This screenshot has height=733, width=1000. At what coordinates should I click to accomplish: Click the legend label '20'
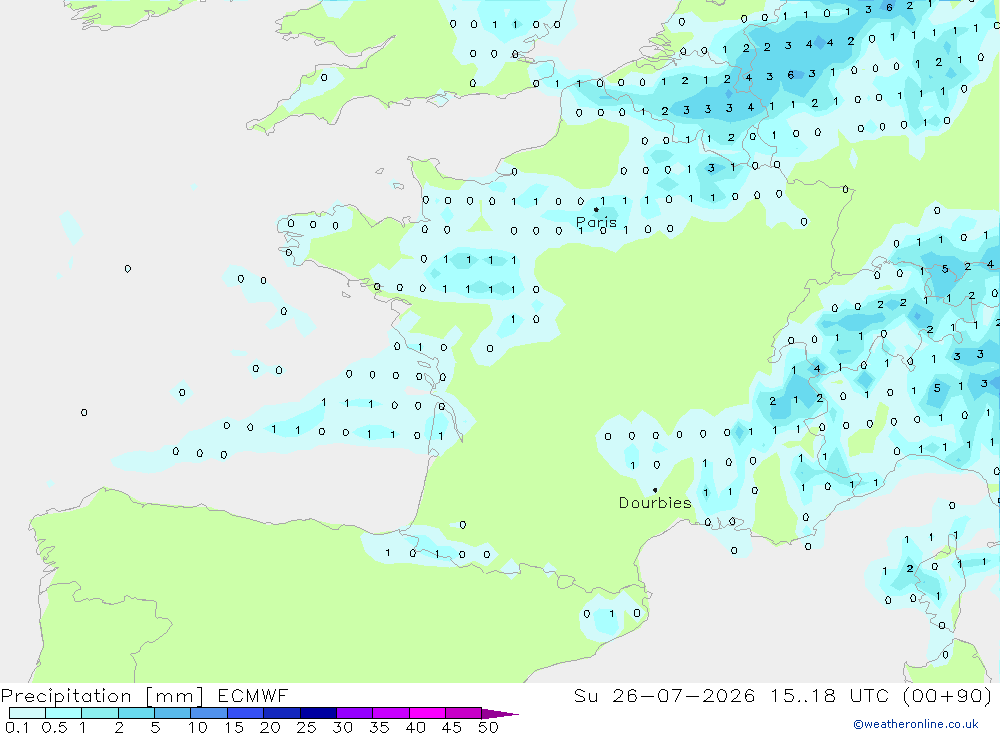(270, 727)
